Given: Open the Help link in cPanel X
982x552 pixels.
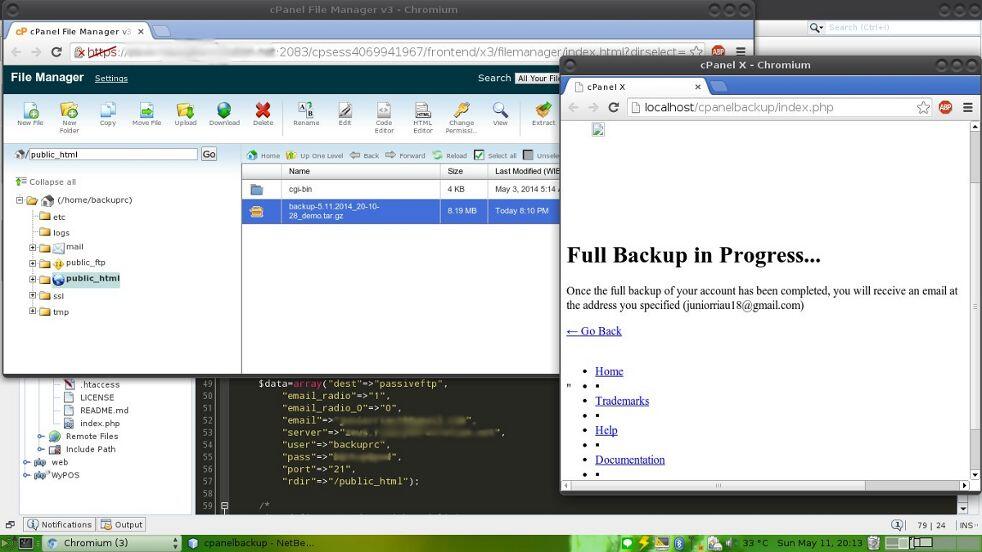Looking at the screenshot, I should pos(606,430).
